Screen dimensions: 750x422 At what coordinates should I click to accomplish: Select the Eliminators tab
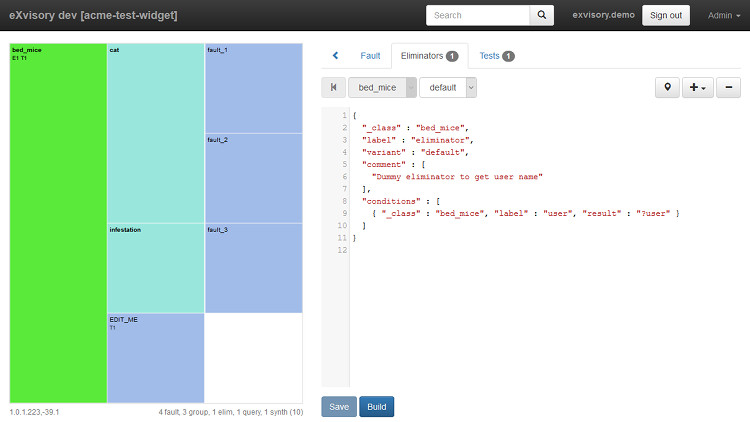point(428,56)
